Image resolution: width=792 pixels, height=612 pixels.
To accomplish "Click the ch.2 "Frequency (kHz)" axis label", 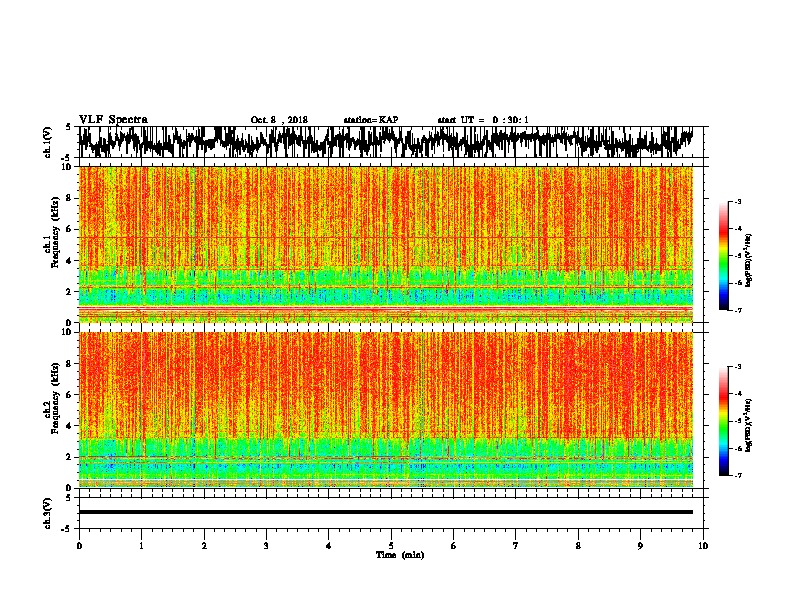I will 55,398.
